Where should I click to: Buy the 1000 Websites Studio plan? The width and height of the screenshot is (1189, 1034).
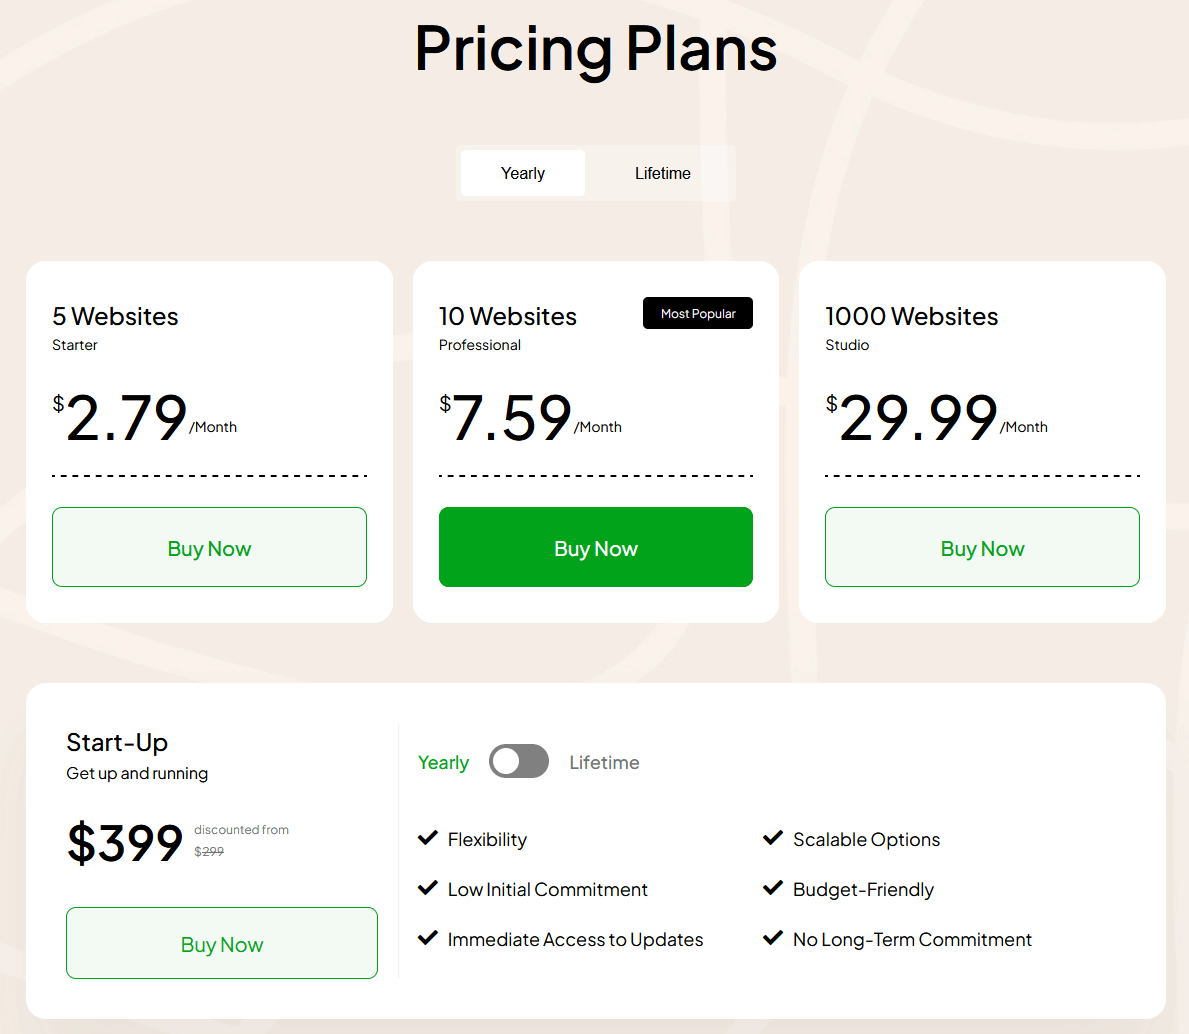(982, 548)
